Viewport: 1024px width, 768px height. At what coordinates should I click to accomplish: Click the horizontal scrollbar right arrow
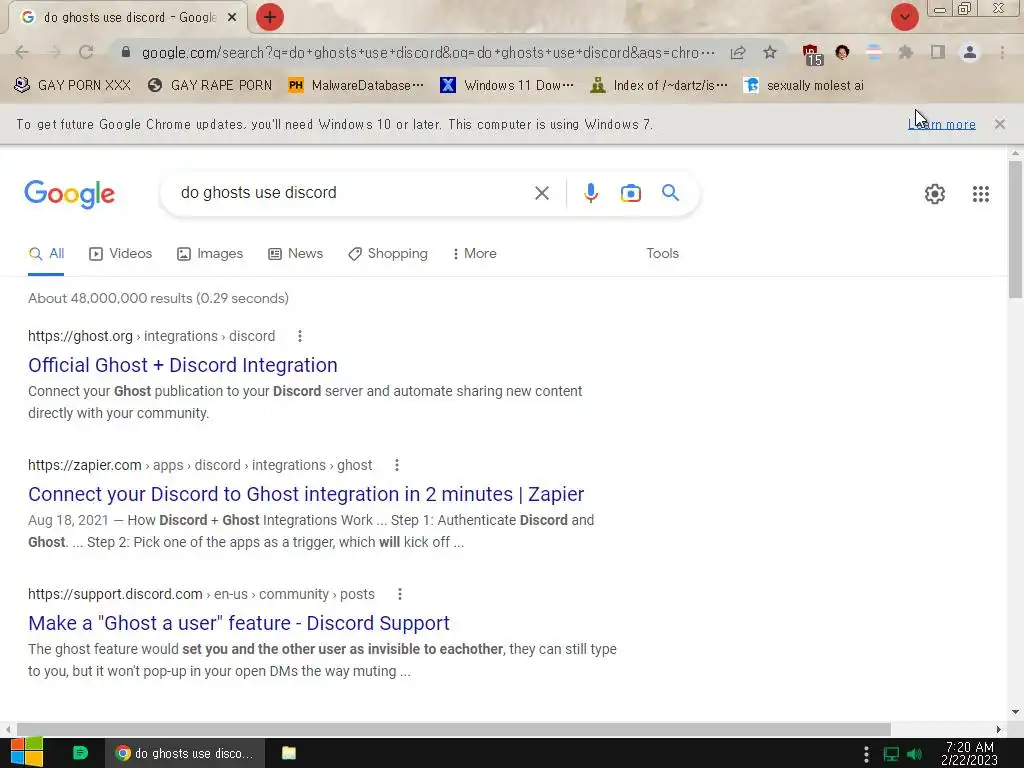[999, 729]
